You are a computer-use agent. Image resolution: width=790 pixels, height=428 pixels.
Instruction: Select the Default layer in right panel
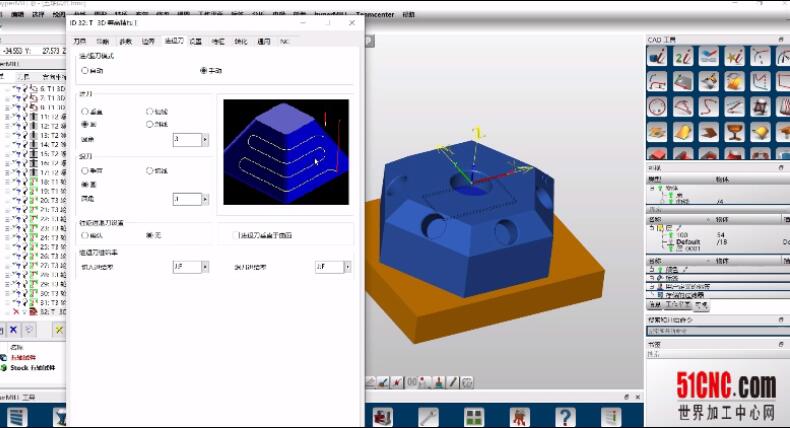[689, 242]
